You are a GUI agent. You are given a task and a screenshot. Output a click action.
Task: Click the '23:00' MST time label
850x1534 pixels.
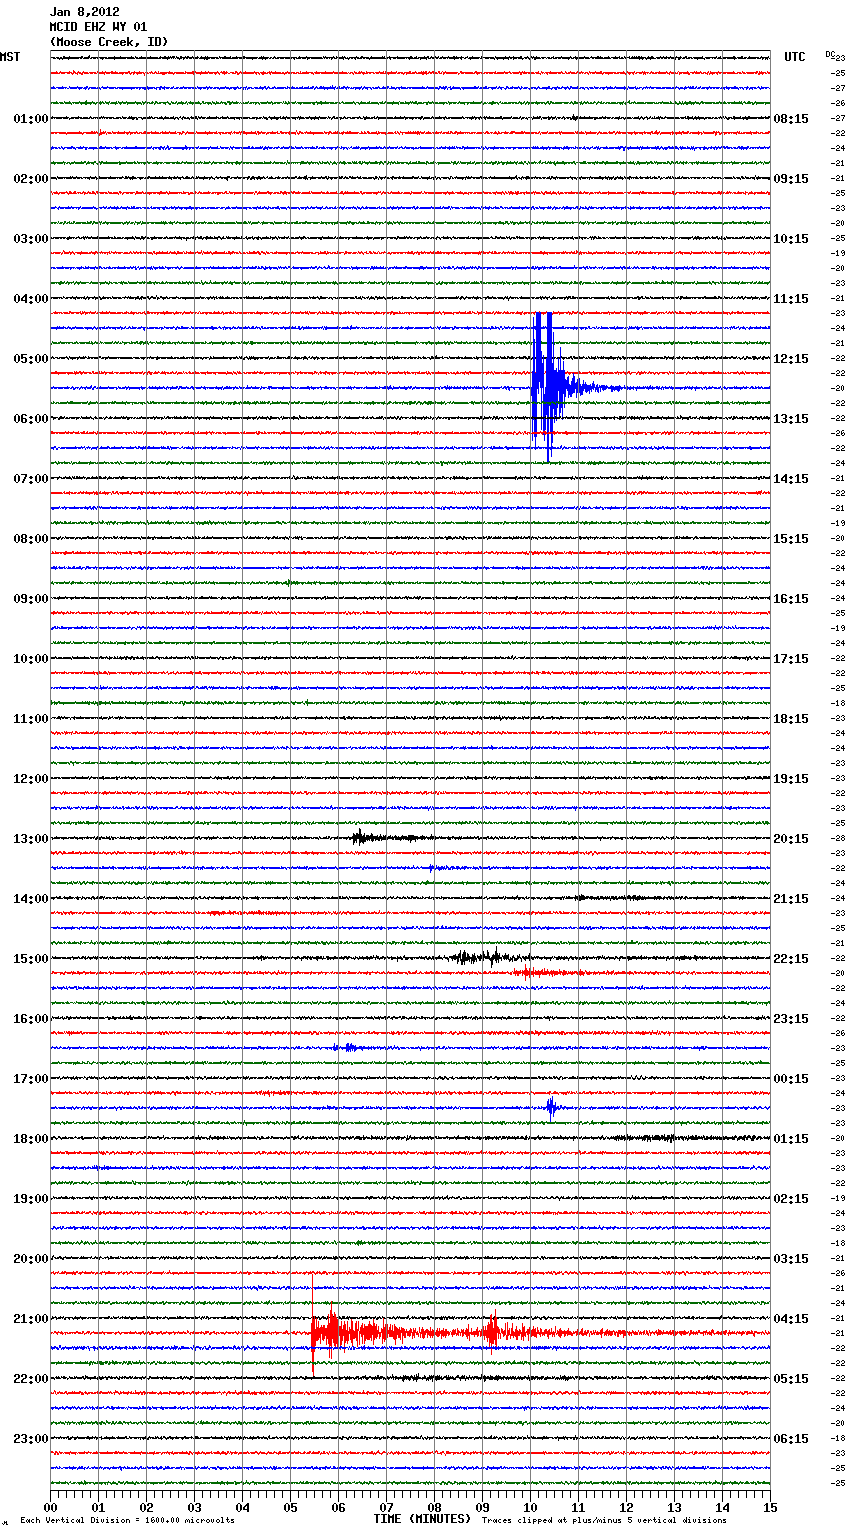coord(30,1439)
